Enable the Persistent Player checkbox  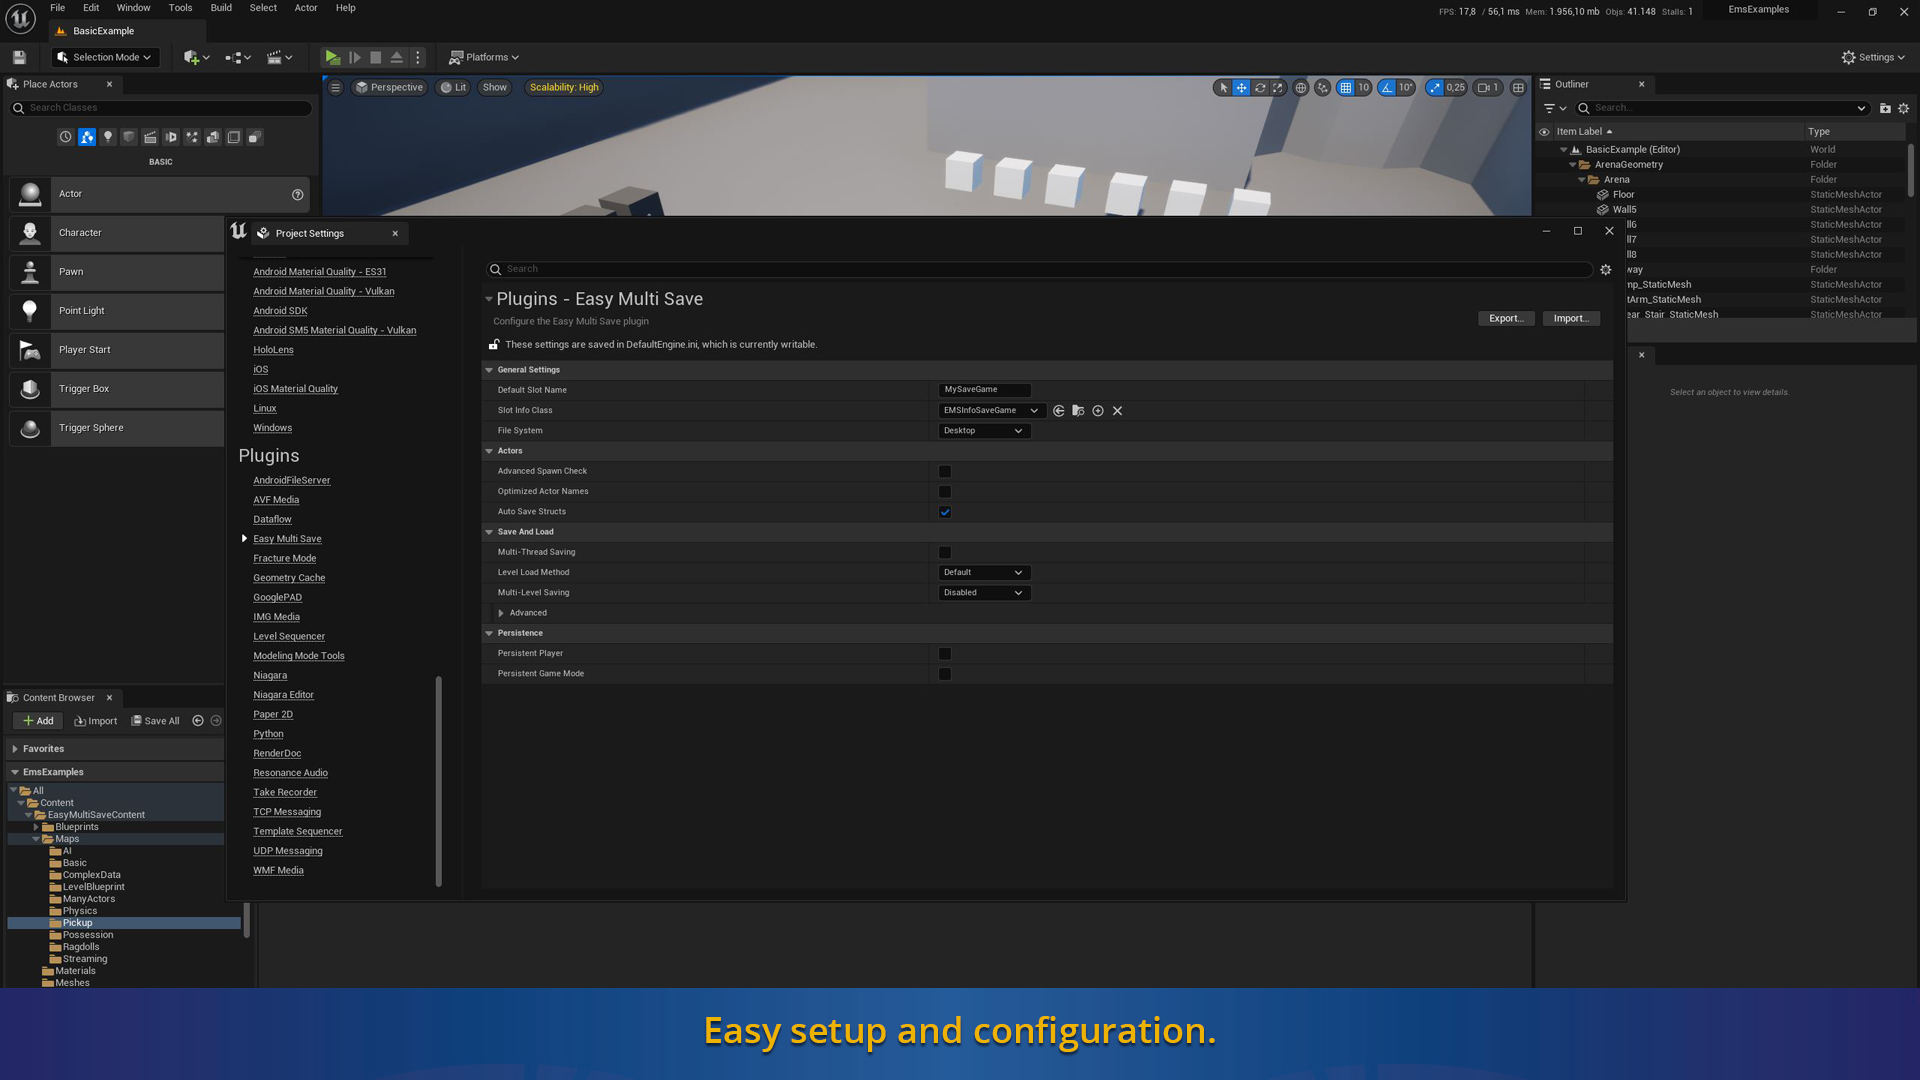[945, 654]
